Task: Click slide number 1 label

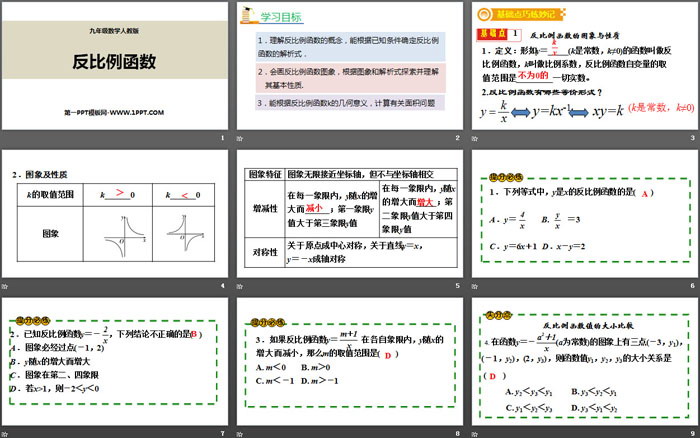Action: pos(223,138)
